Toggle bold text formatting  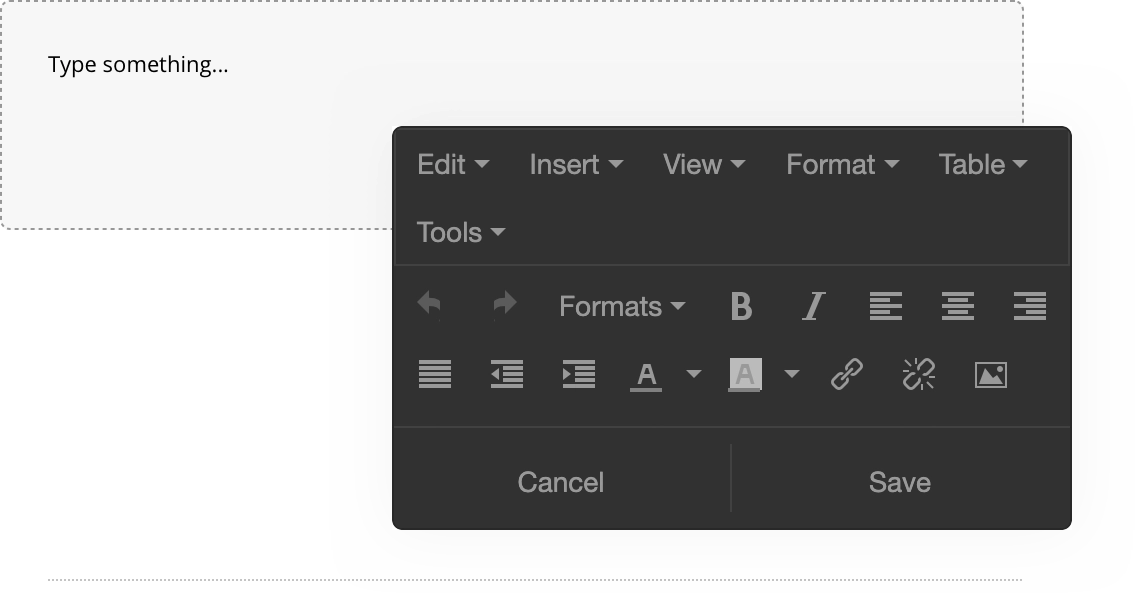741,306
